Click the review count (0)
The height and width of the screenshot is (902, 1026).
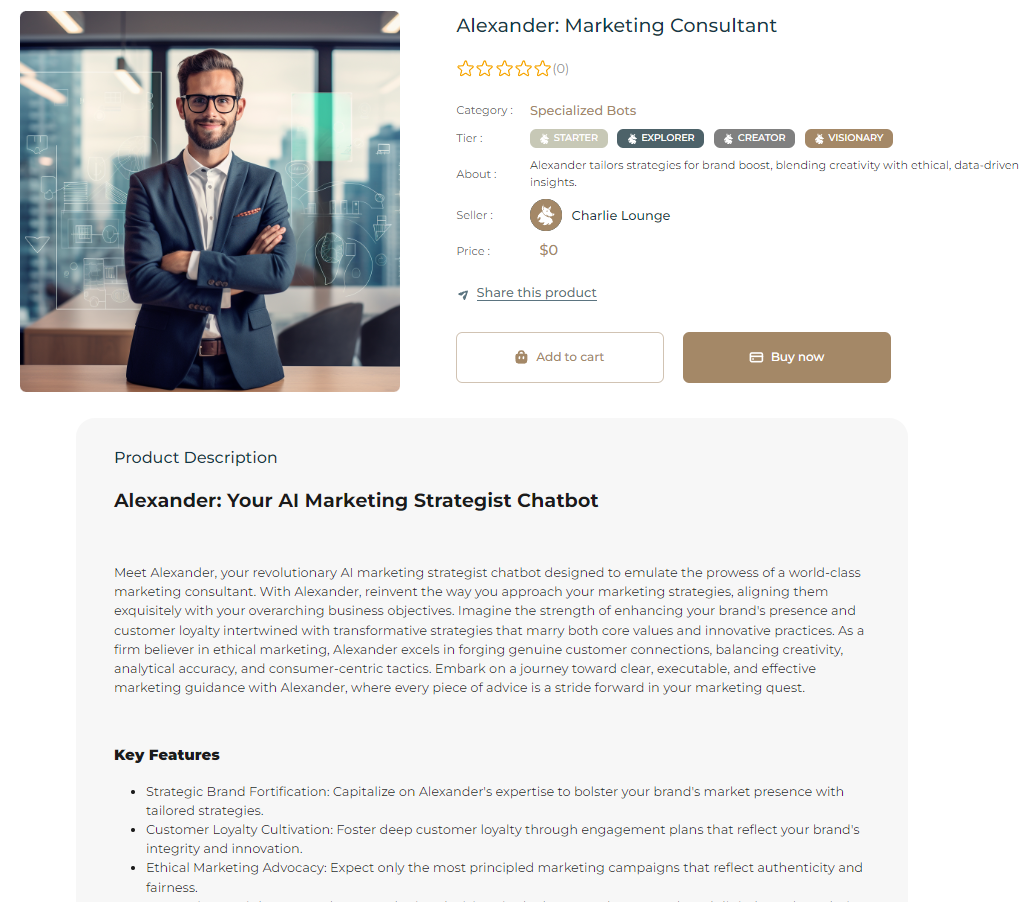coord(561,69)
